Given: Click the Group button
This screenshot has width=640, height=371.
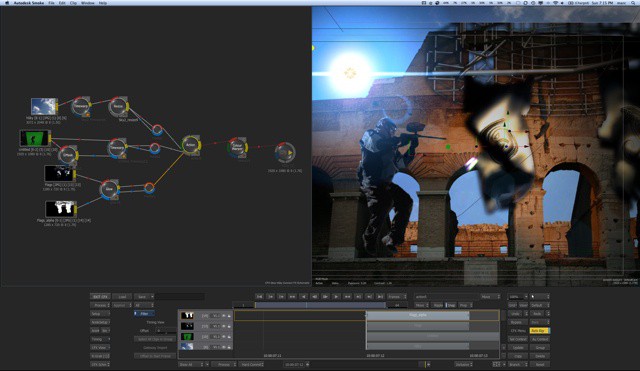Looking at the screenshot, I should click(x=540, y=347).
